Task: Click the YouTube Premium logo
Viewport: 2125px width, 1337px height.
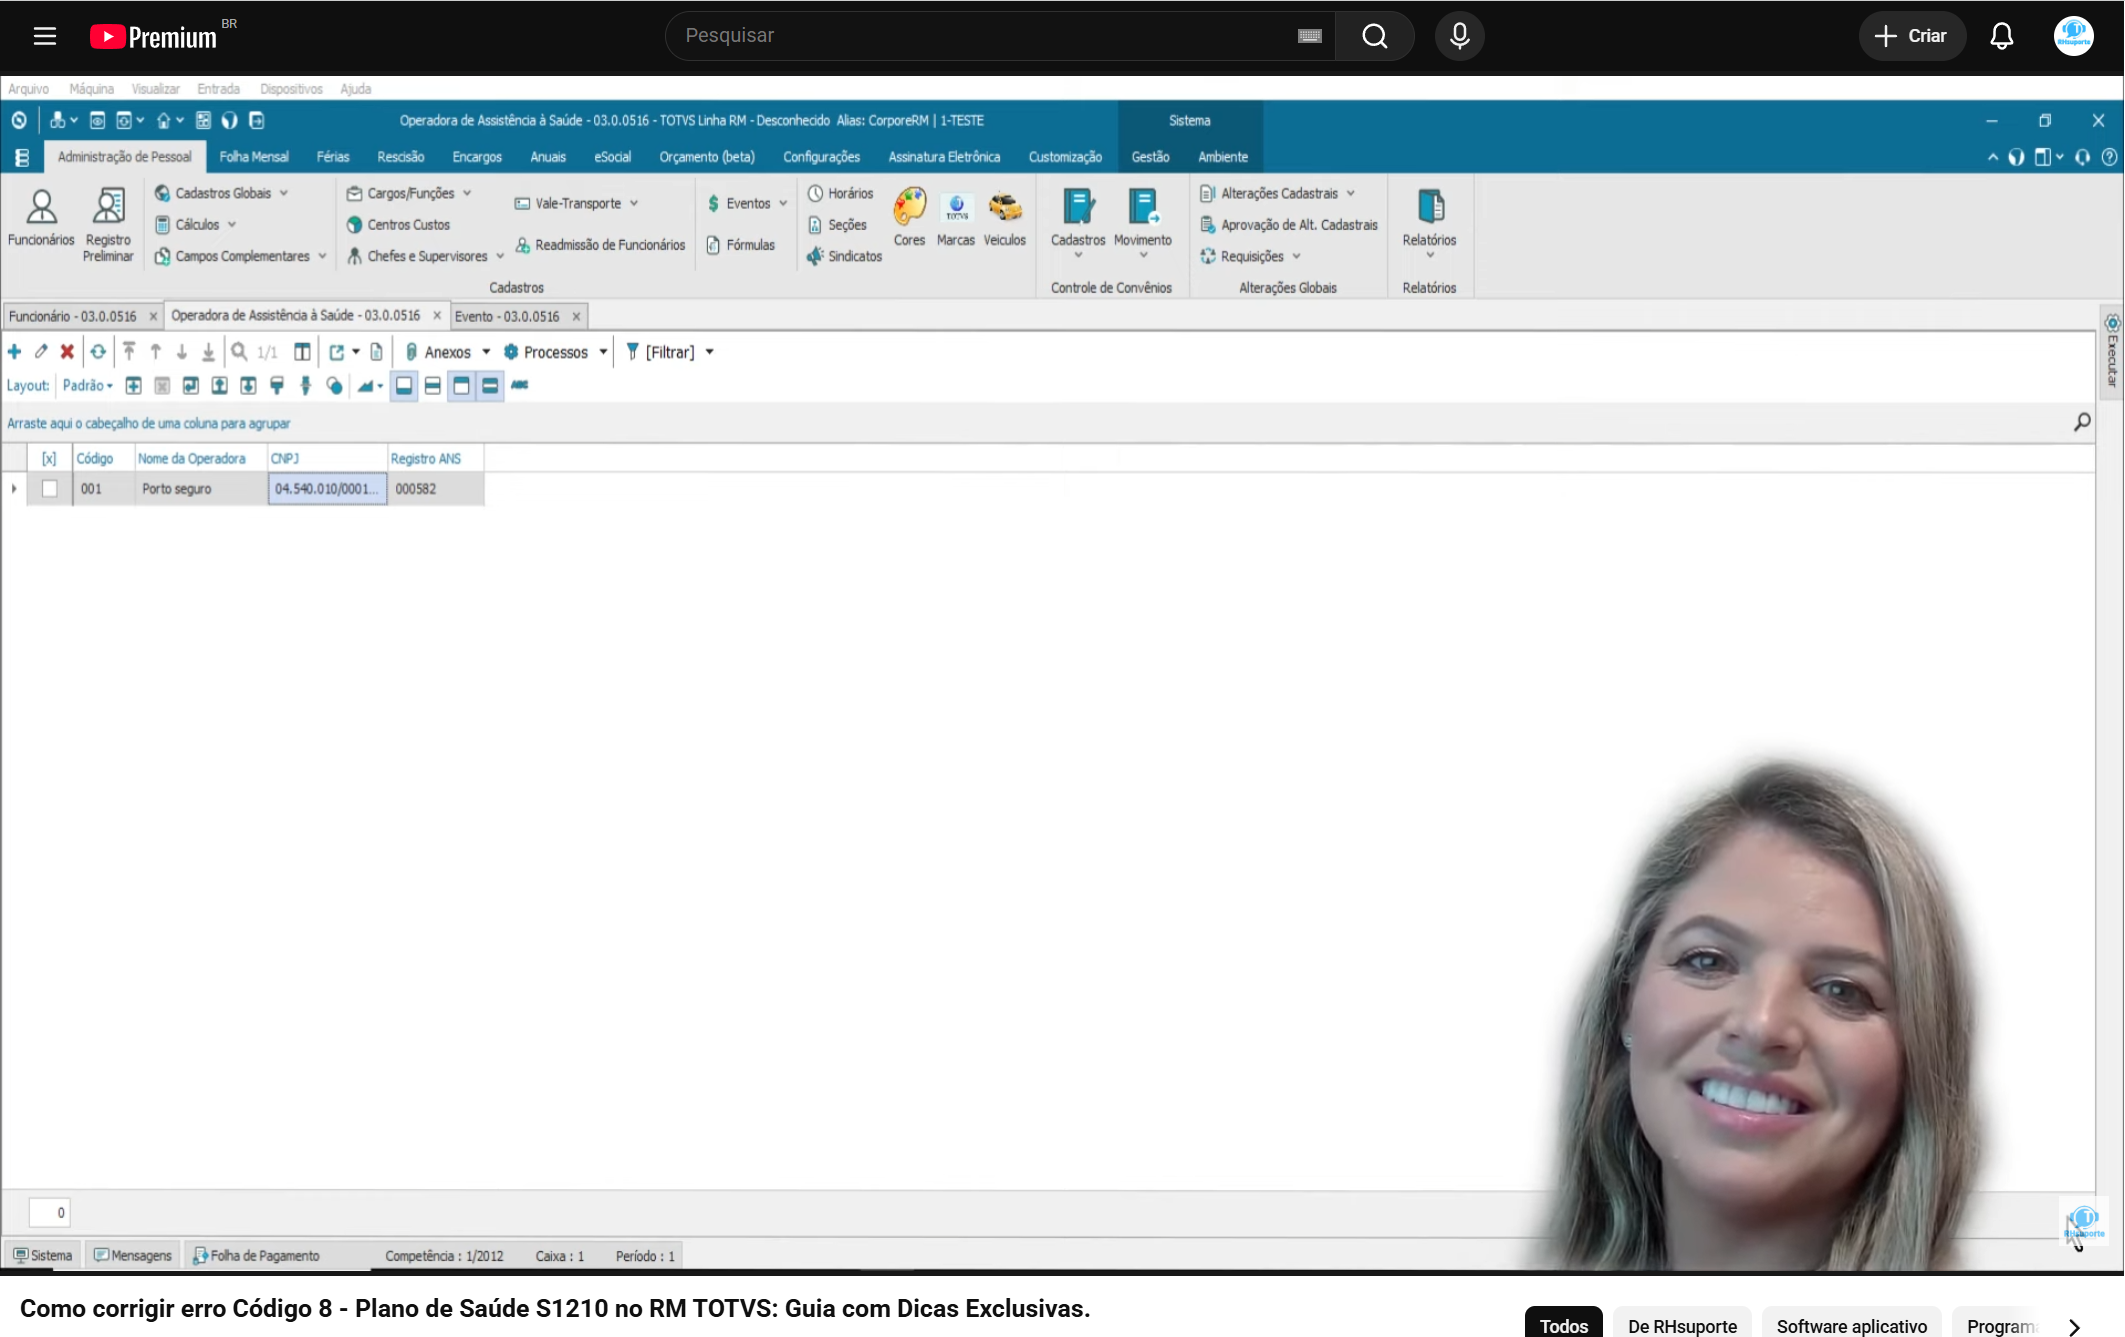Action: click(154, 37)
